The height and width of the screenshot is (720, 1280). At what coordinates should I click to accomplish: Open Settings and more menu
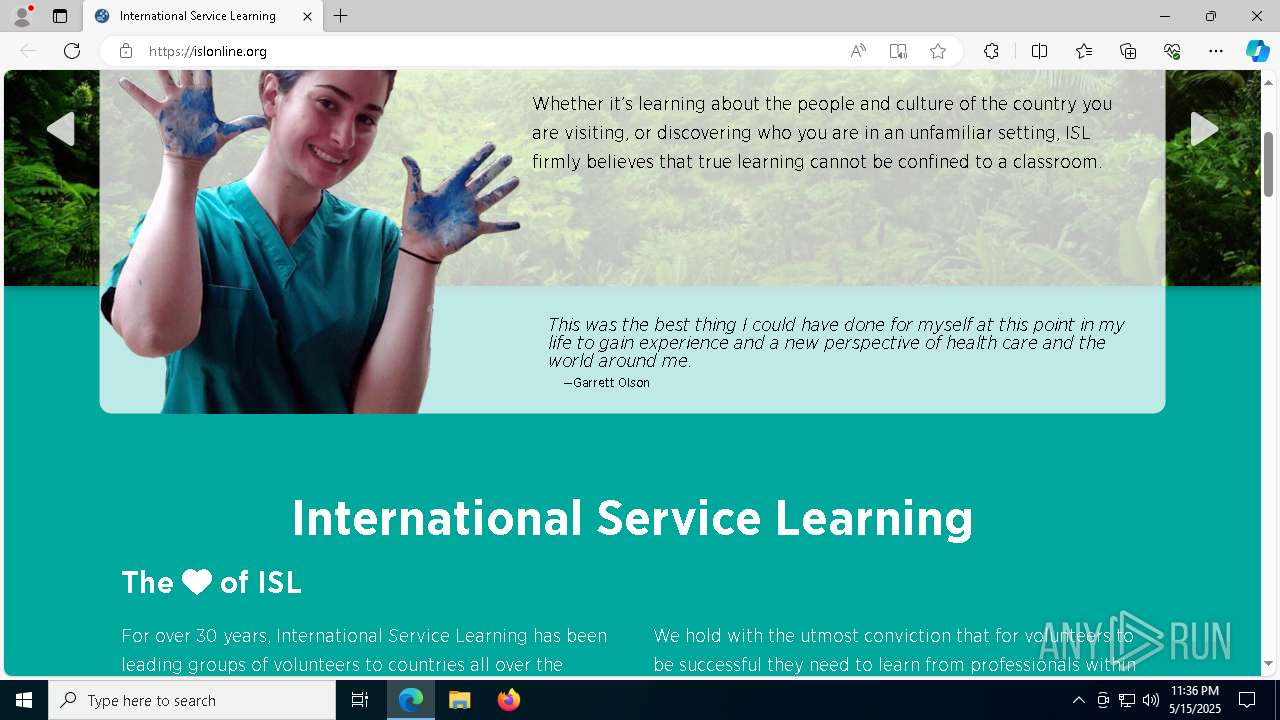(x=1216, y=51)
